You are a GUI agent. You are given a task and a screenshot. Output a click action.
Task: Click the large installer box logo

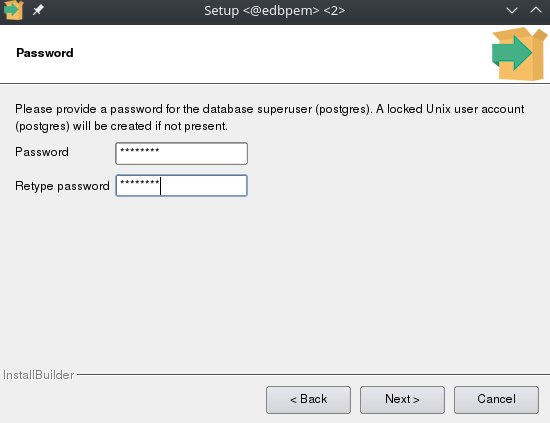(x=519, y=54)
